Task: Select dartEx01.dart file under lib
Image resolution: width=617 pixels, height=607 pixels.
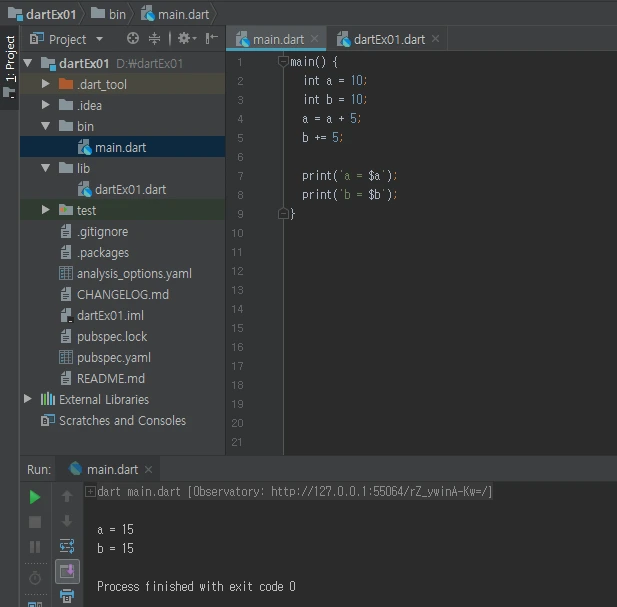Action: [x=122, y=189]
